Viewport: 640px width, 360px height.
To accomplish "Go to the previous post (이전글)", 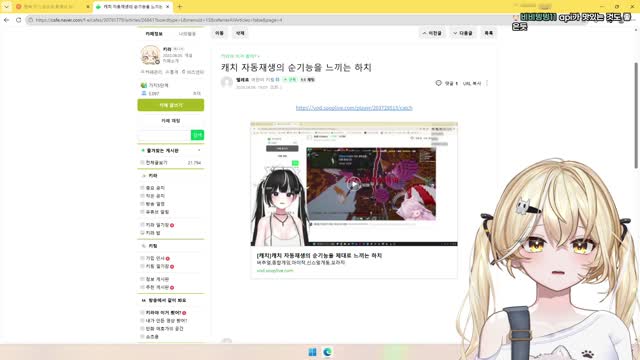I will pos(432,33).
